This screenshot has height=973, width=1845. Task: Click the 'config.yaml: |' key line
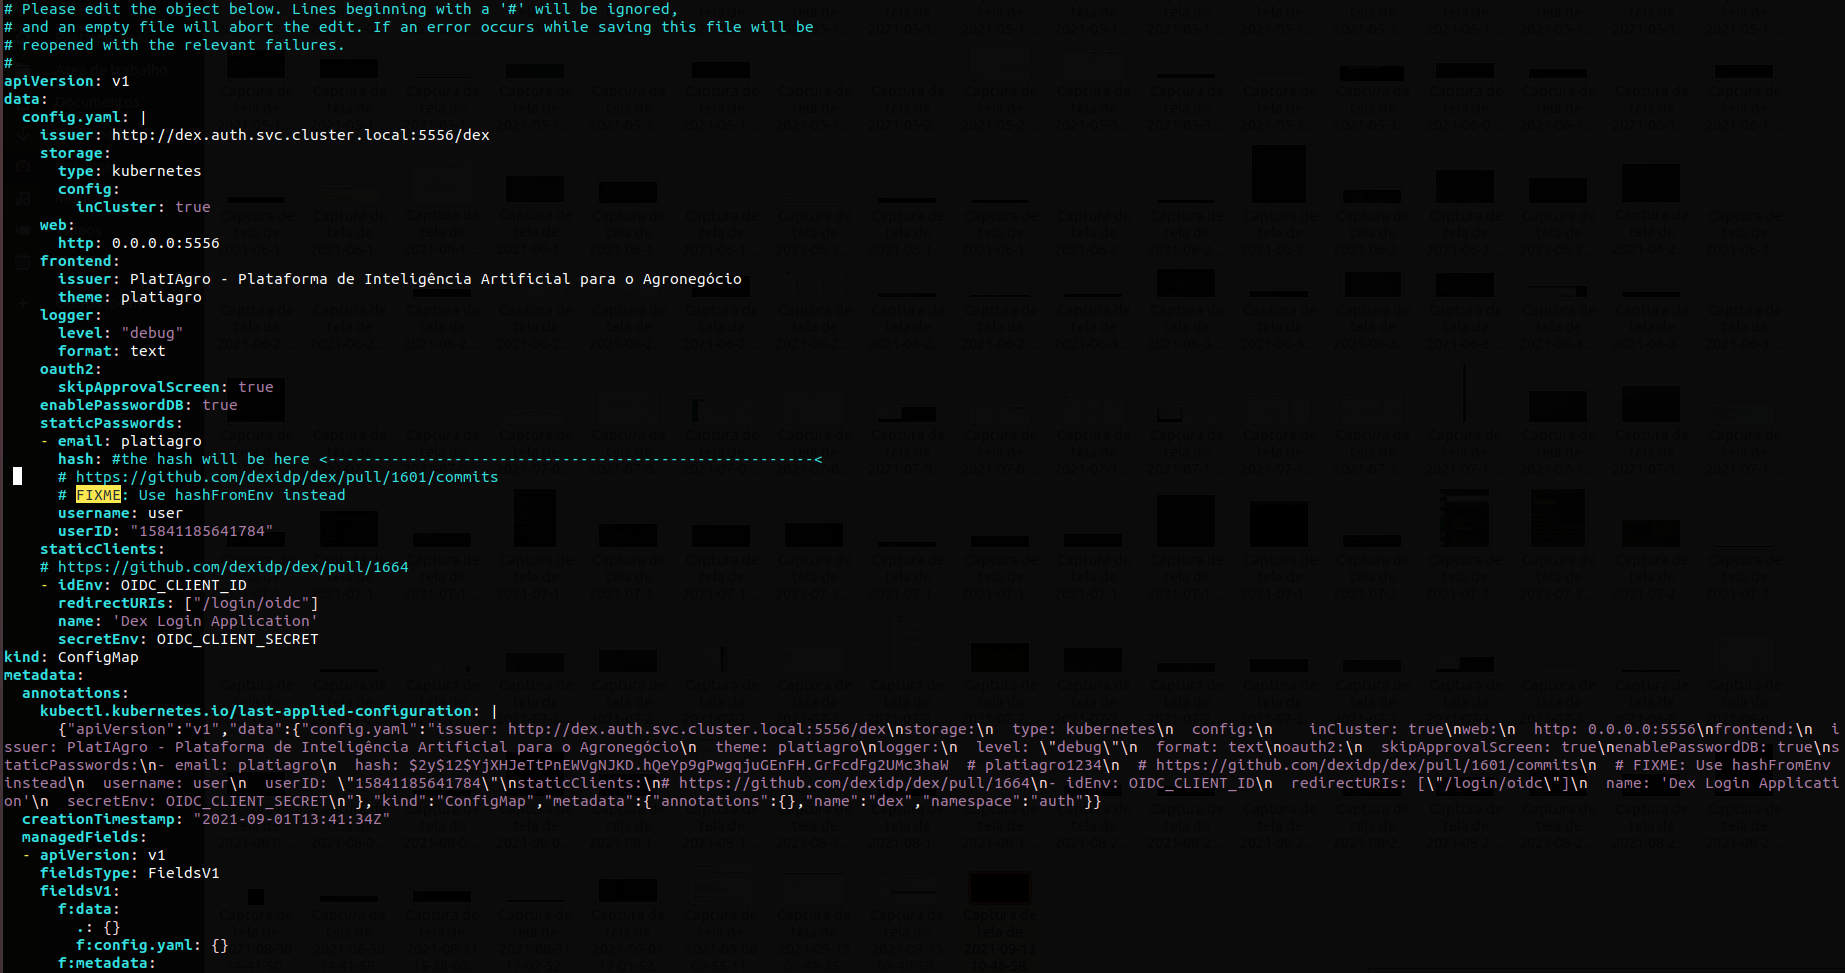(x=84, y=117)
